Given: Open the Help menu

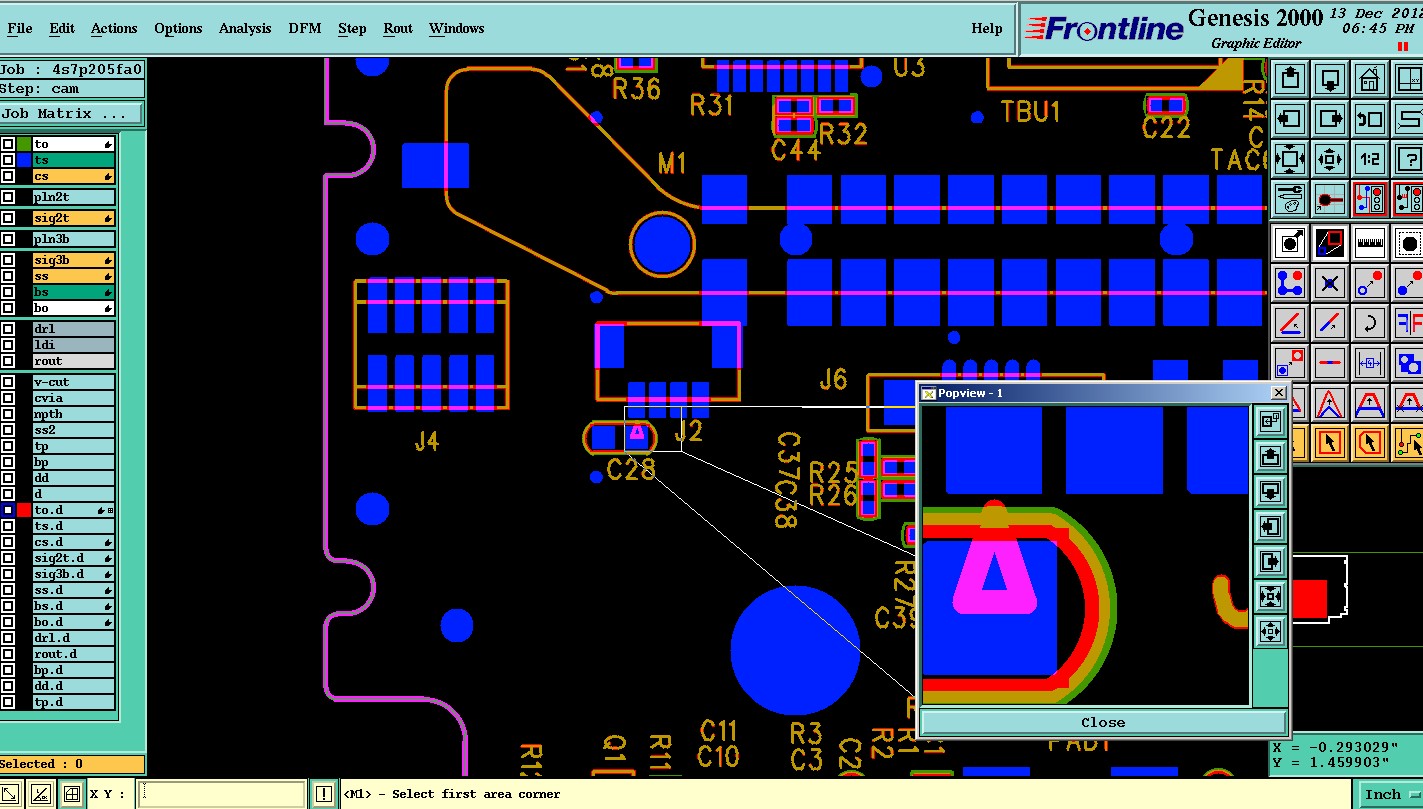Looking at the screenshot, I should click(x=987, y=28).
